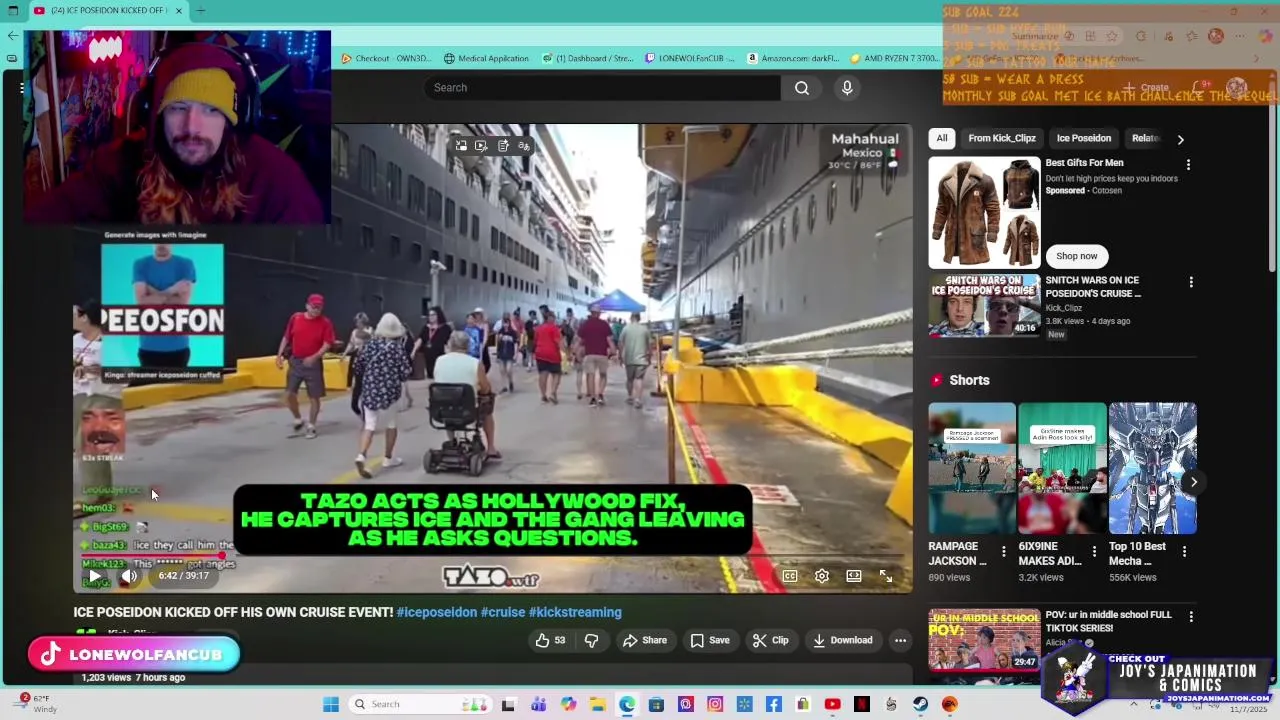Open 'Medical Application' bookmark

486,58
